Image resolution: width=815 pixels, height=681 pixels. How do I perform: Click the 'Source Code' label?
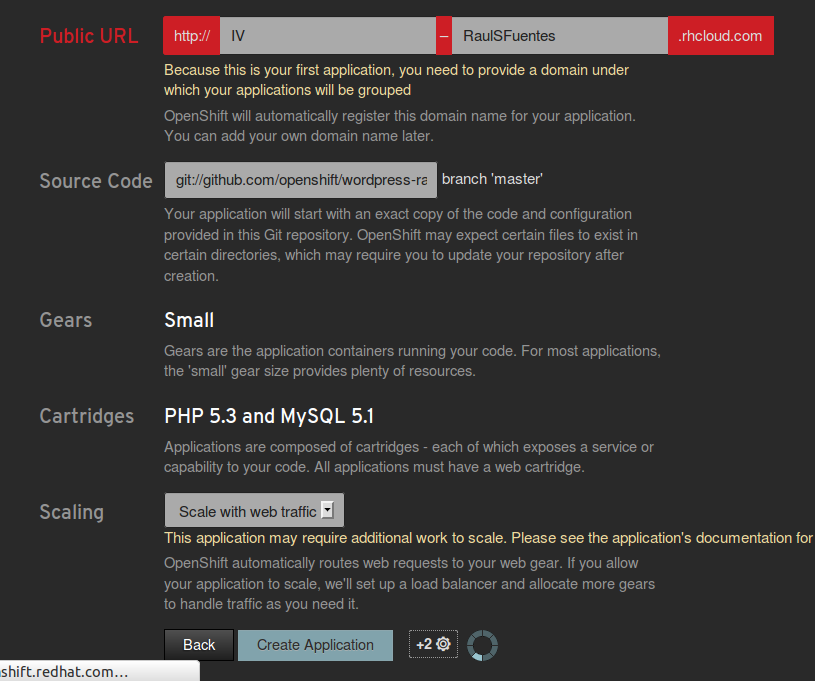point(96,181)
